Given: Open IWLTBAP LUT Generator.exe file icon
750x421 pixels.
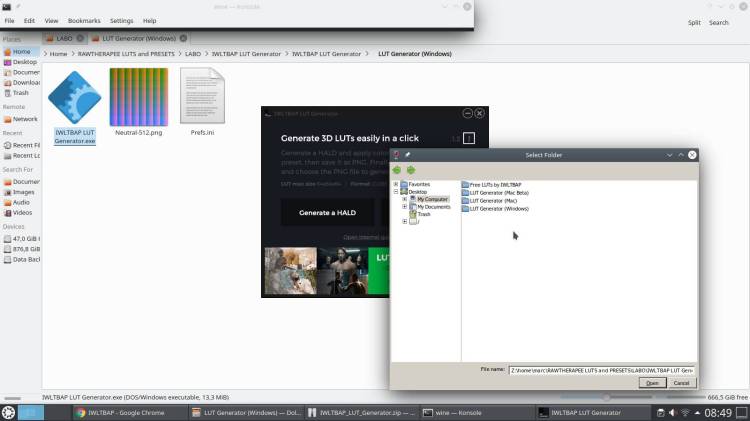Looking at the screenshot, I should (75, 97).
